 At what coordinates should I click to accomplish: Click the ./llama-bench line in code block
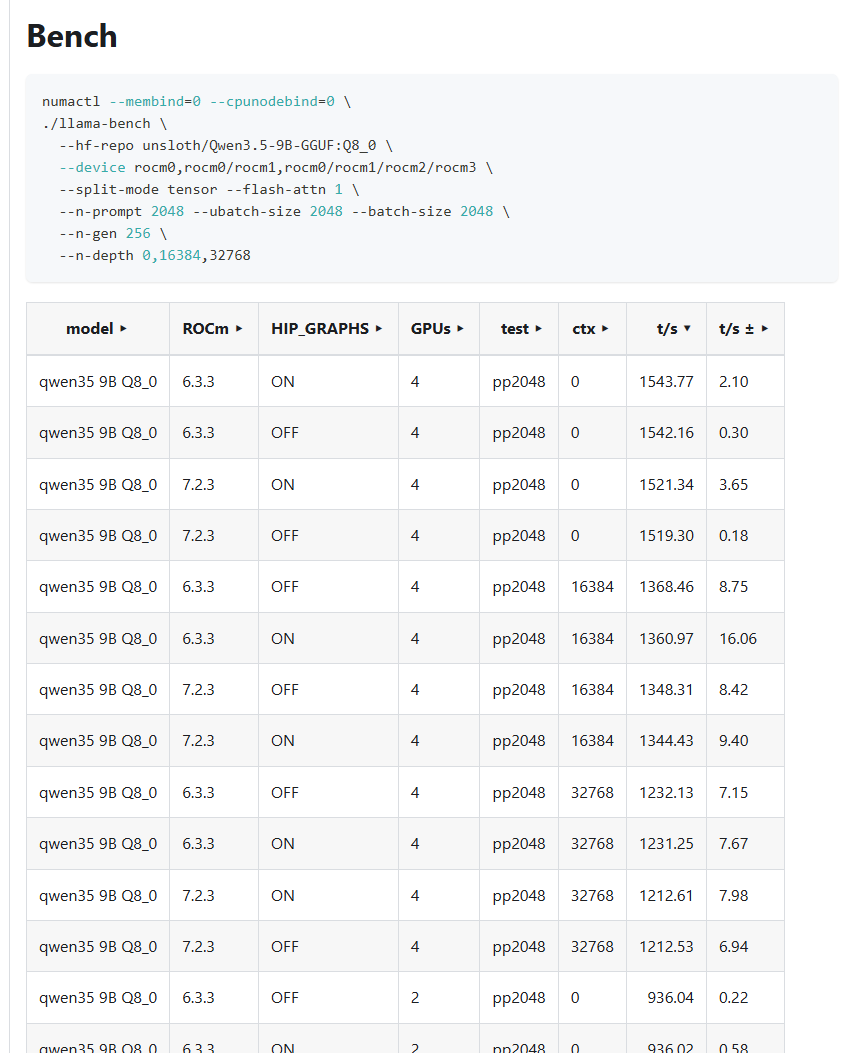coord(104,124)
